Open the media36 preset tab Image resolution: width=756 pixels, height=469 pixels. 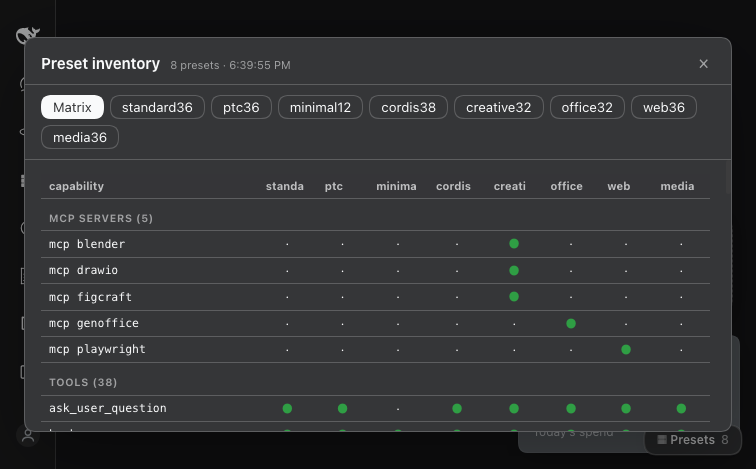80,137
